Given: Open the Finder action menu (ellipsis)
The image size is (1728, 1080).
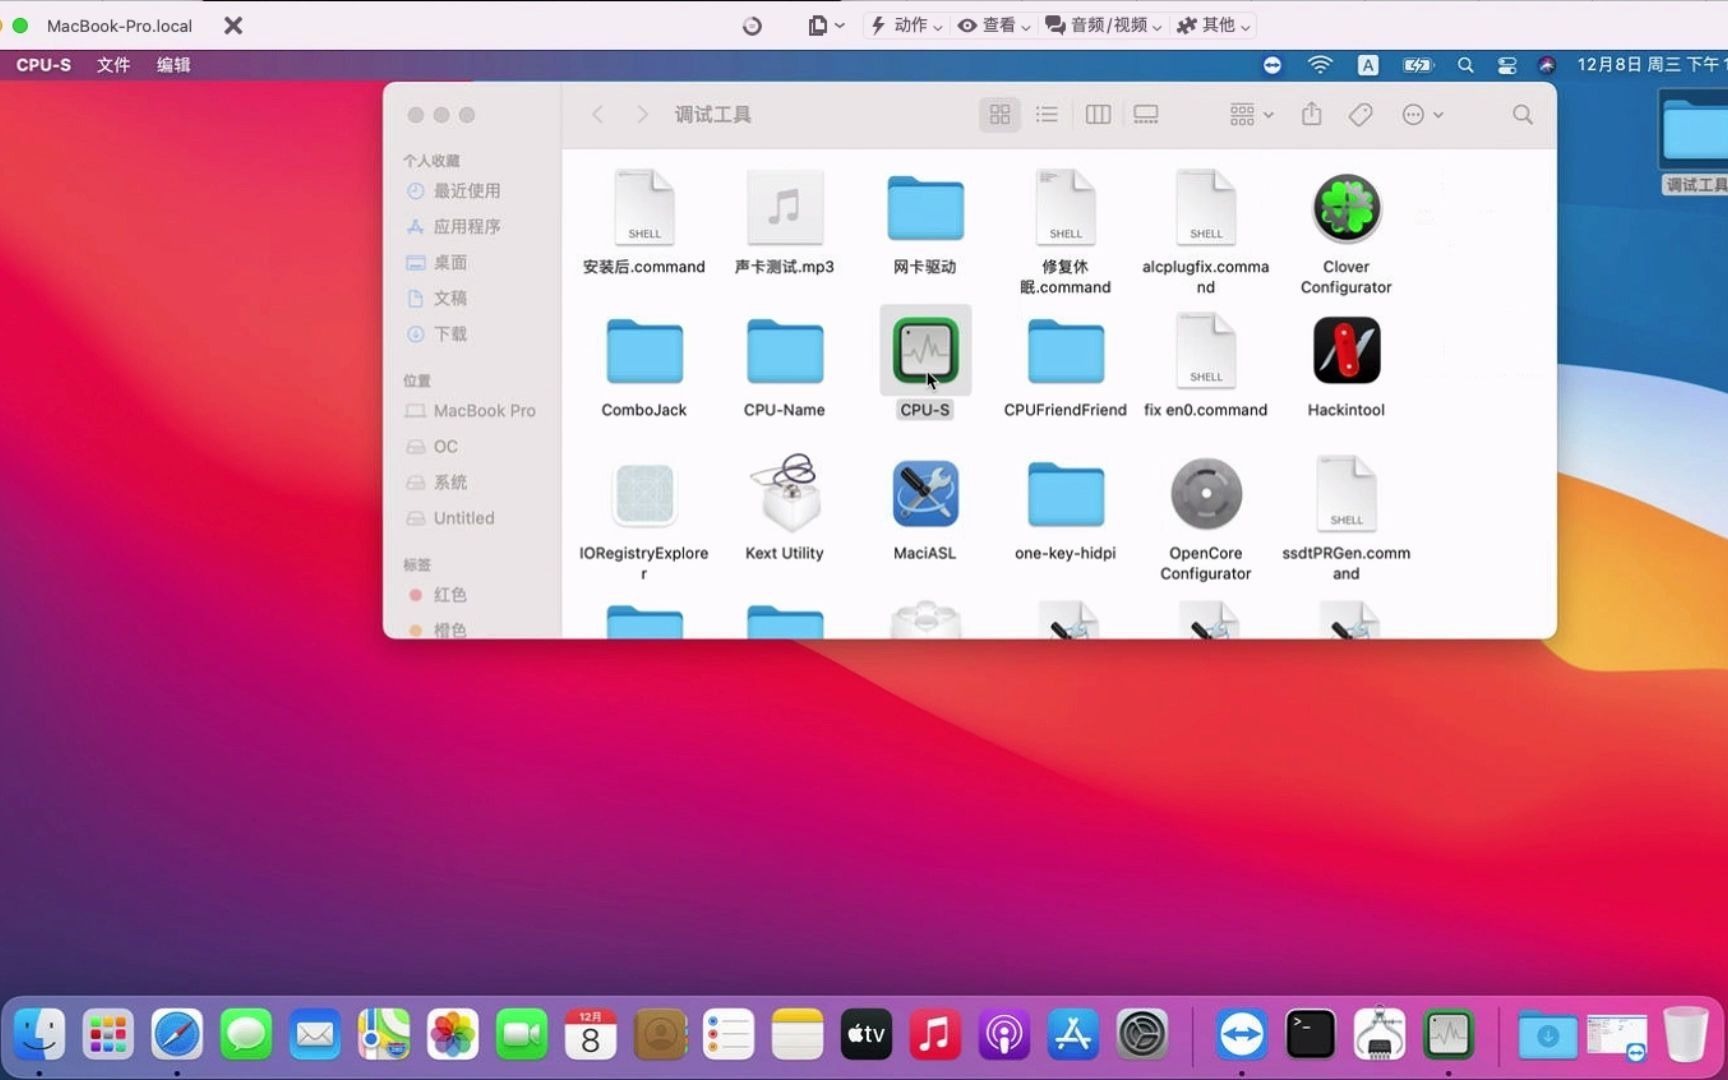Looking at the screenshot, I should click(x=1422, y=115).
